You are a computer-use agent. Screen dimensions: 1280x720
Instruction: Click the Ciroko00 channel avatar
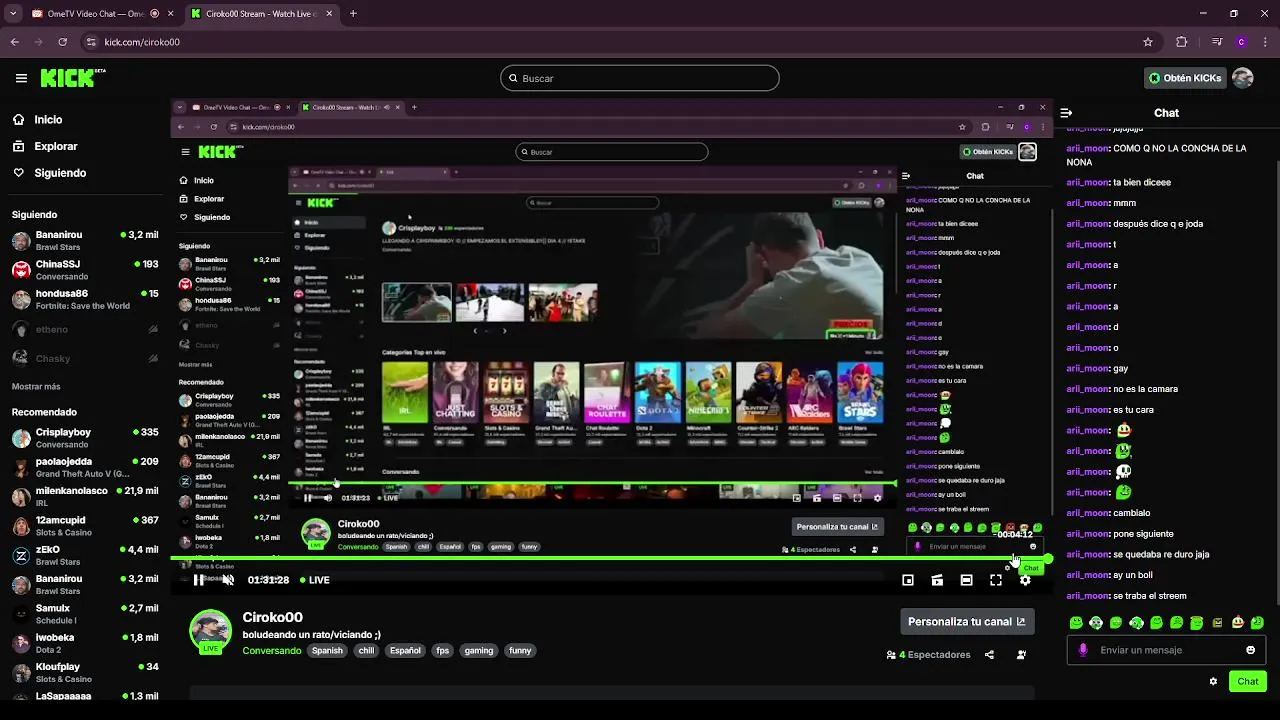(x=210, y=630)
